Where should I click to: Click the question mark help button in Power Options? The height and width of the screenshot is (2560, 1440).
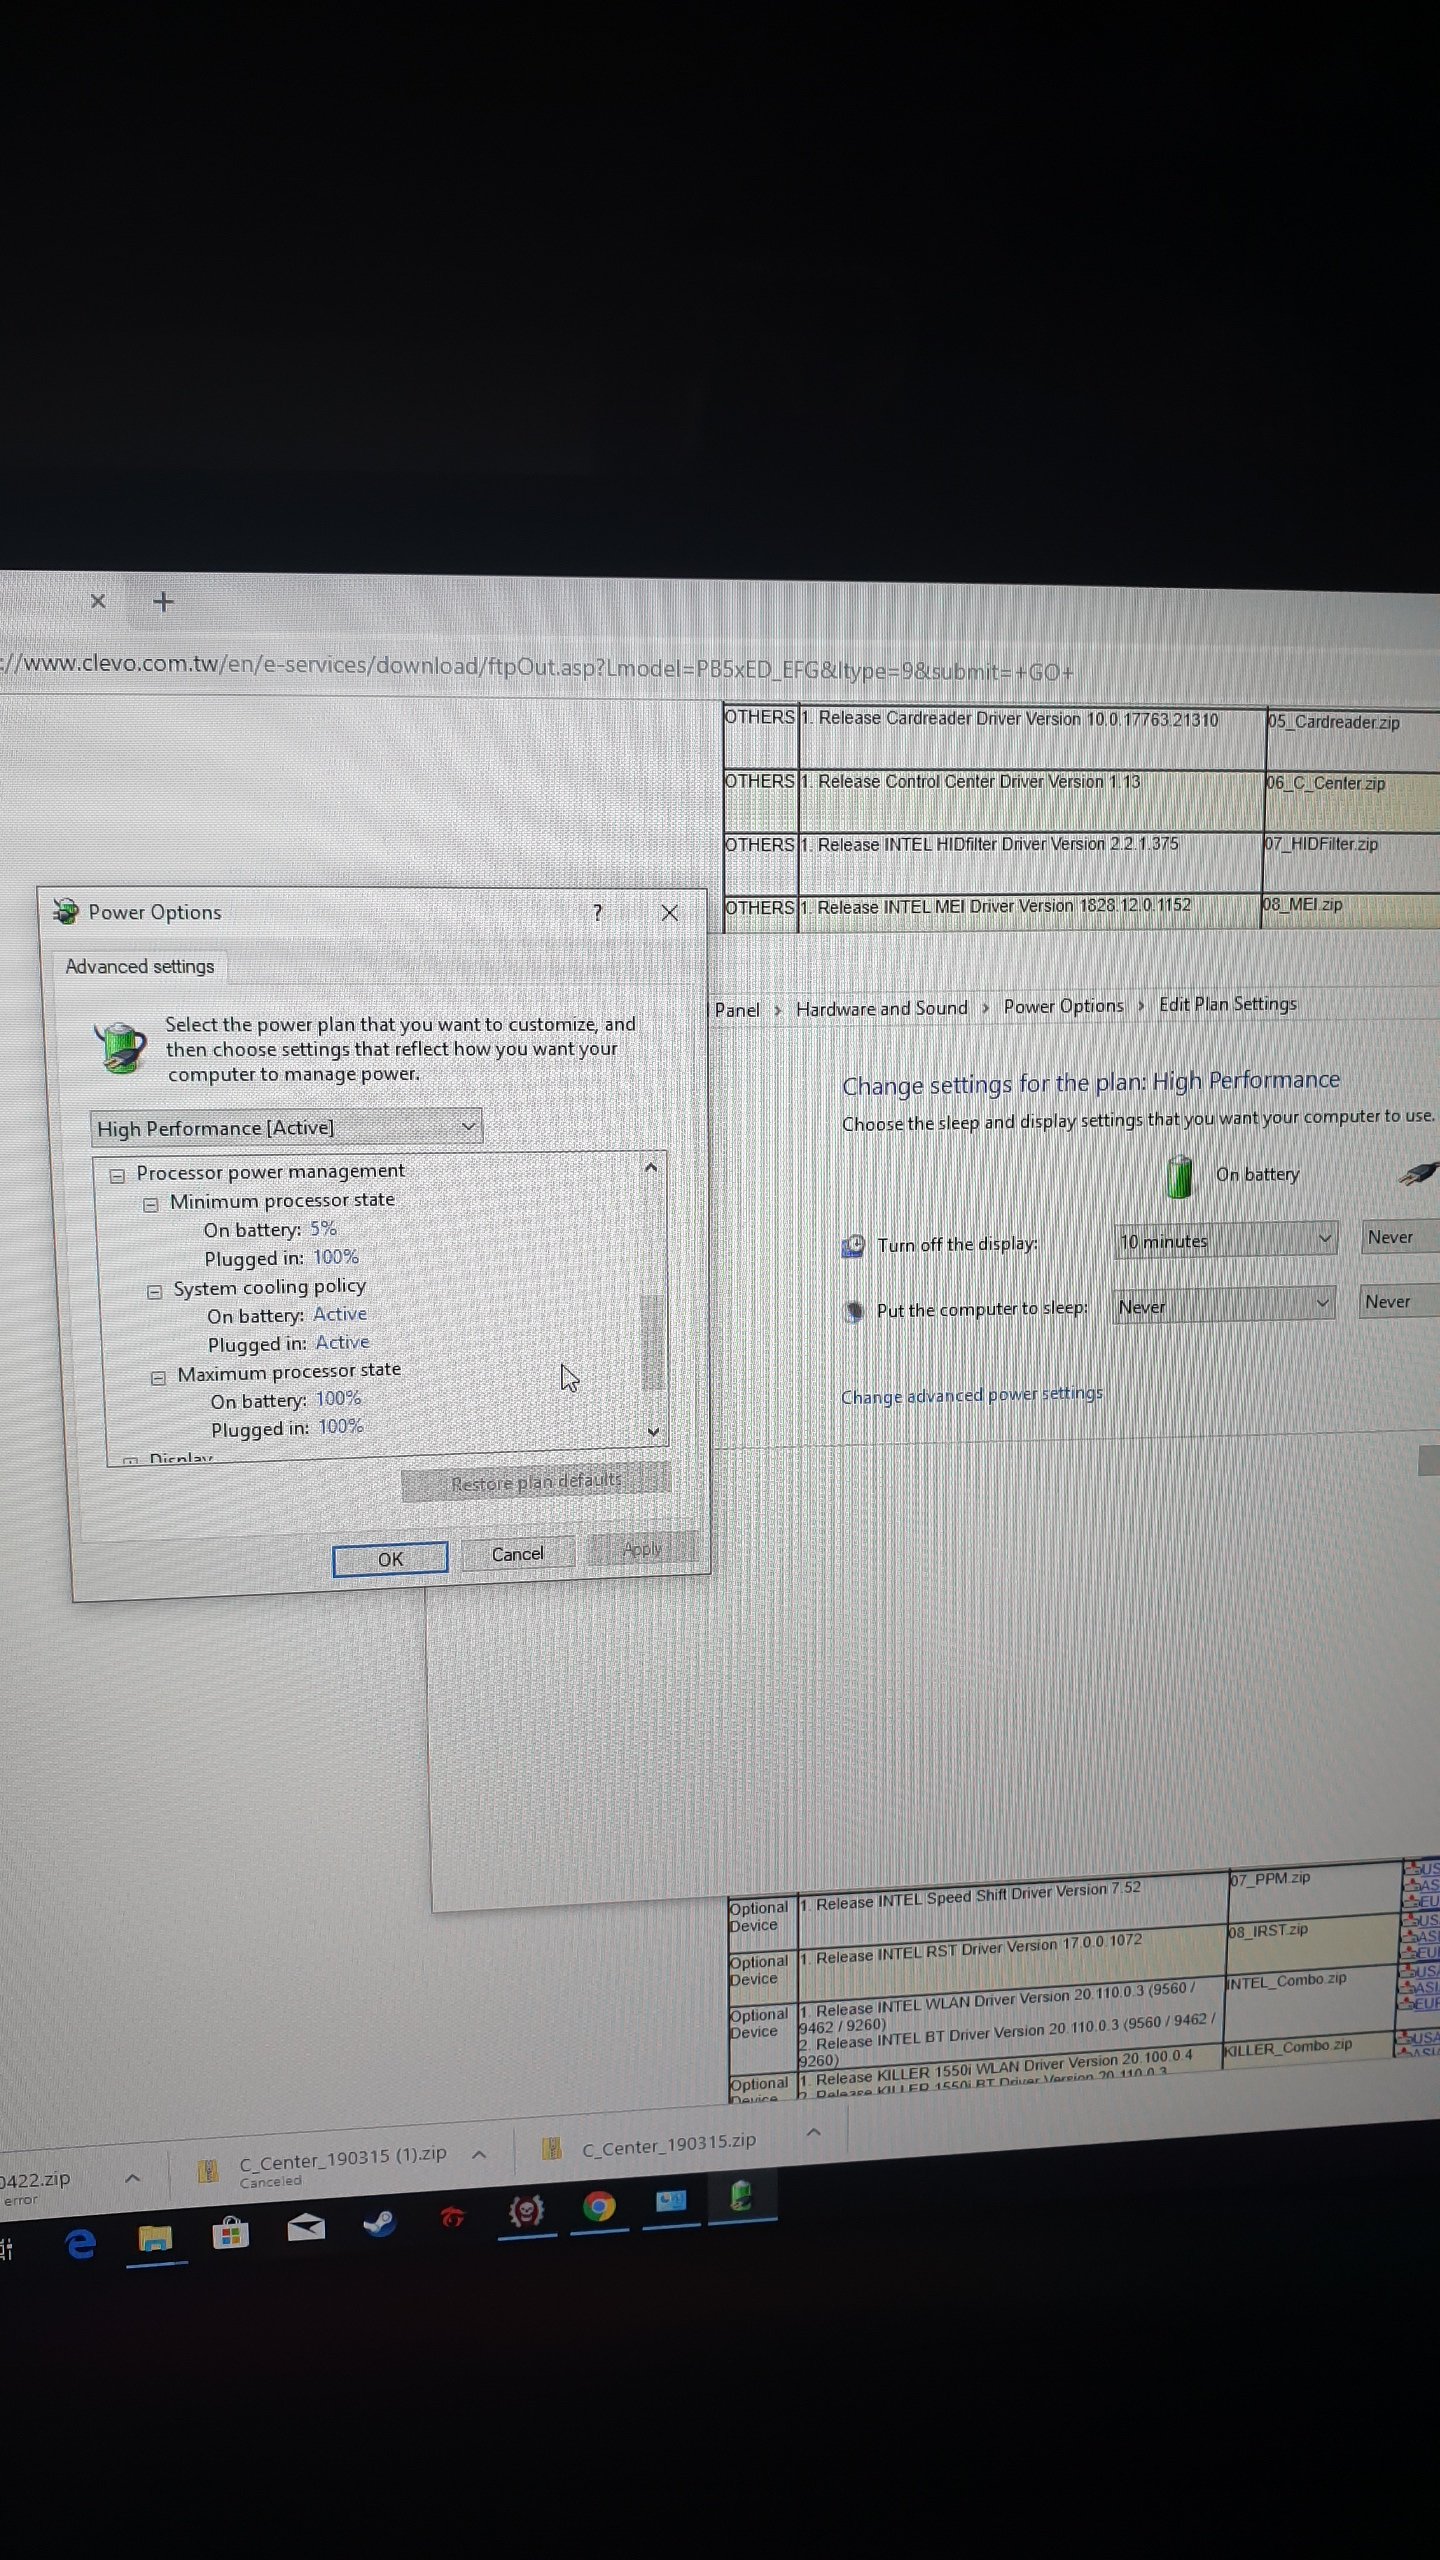click(598, 912)
